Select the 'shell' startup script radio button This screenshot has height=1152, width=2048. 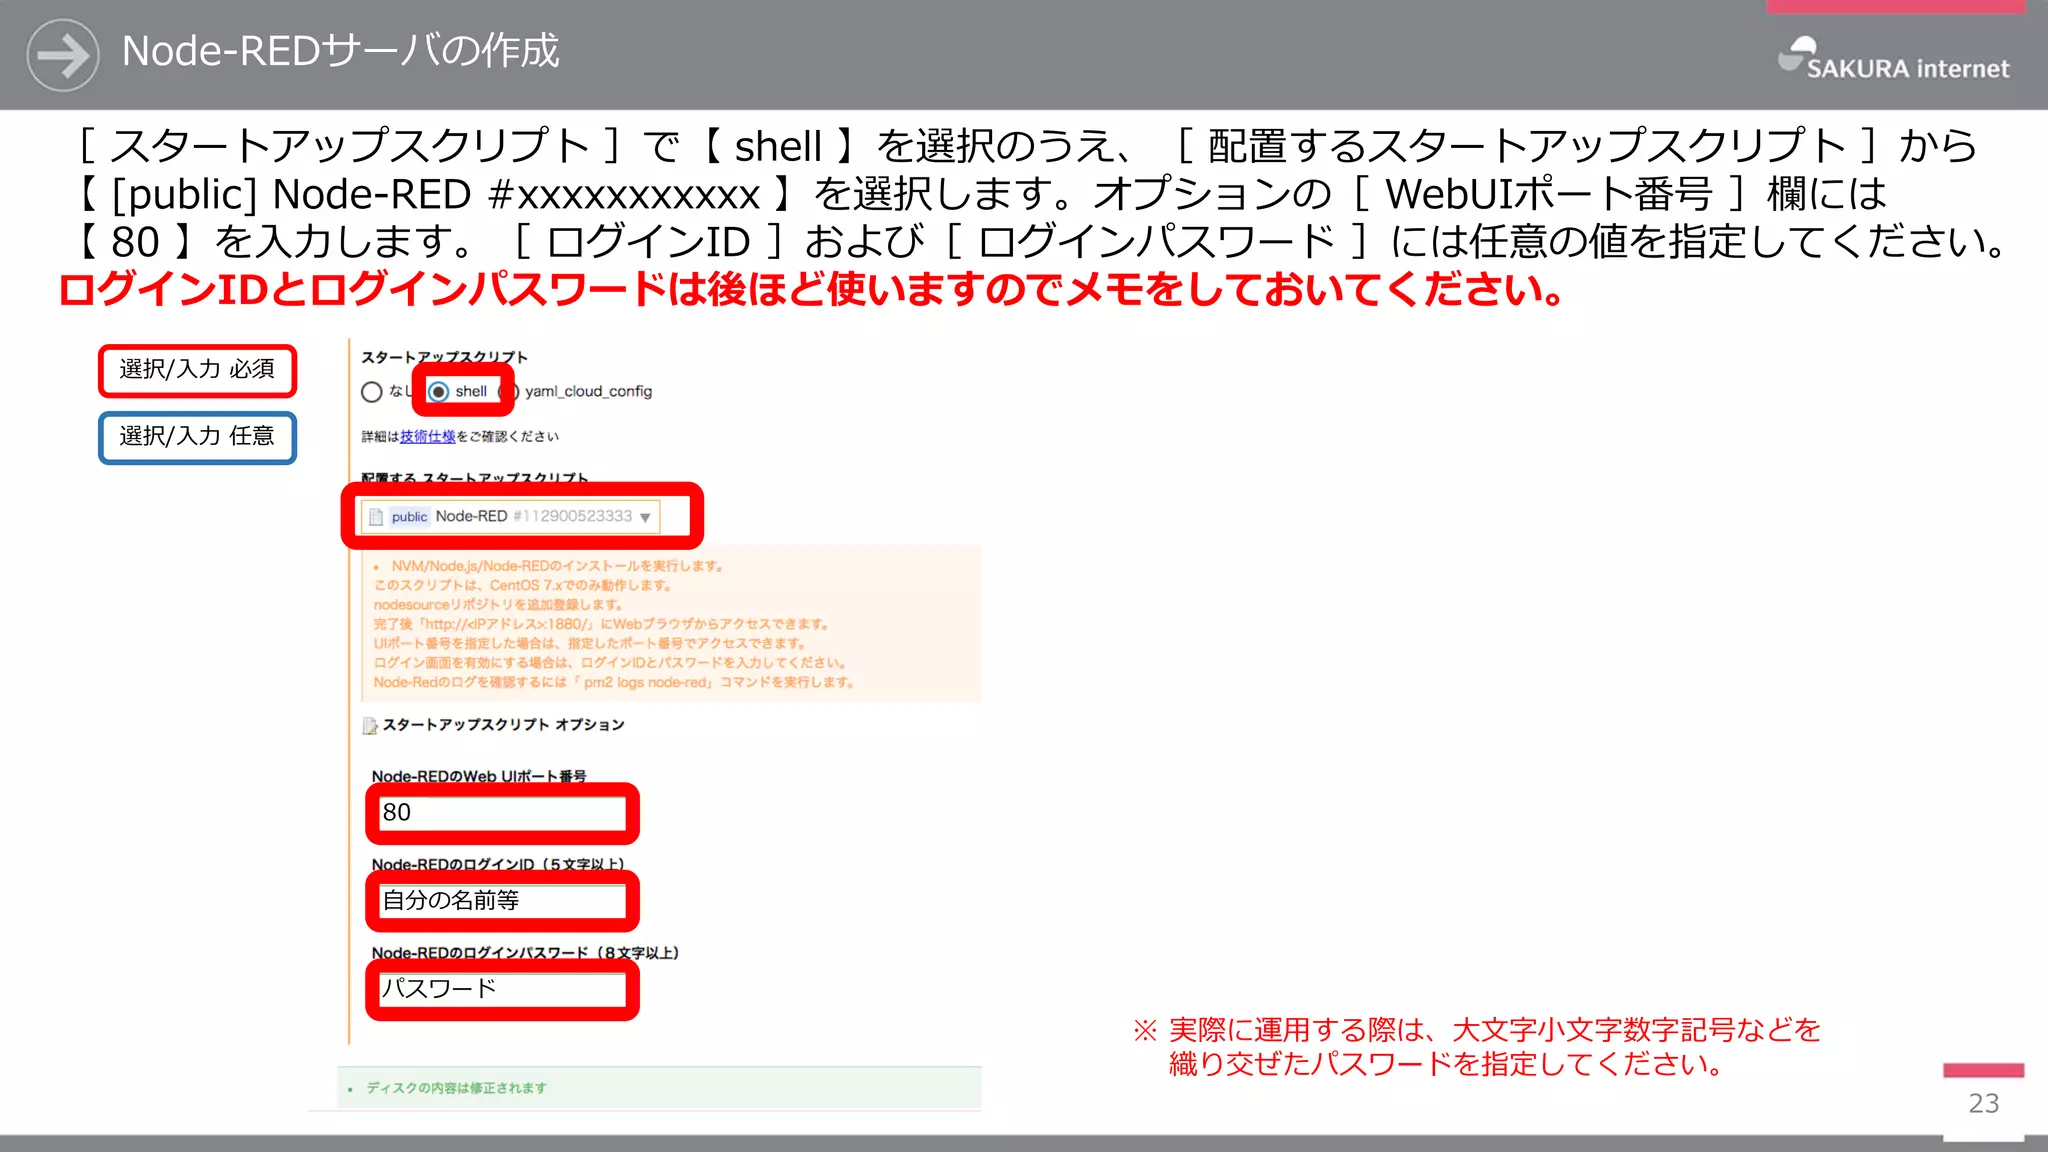(439, 392)
